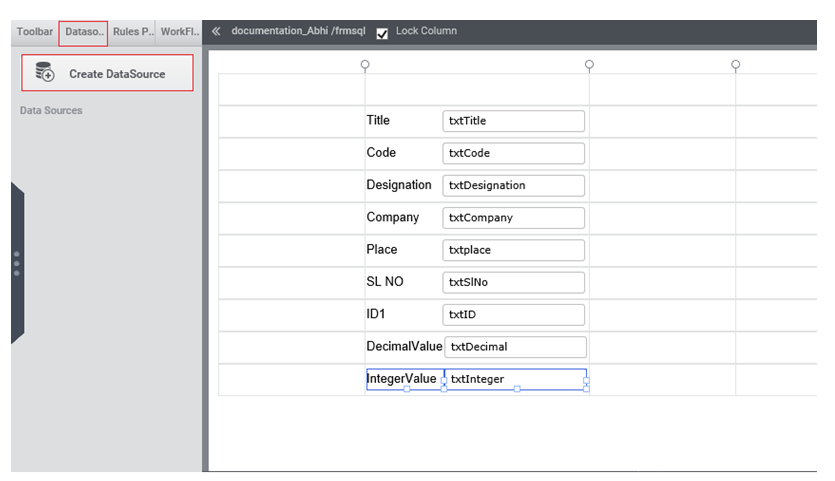
Task: Click the txtInteger selected field
Action: 515,379
